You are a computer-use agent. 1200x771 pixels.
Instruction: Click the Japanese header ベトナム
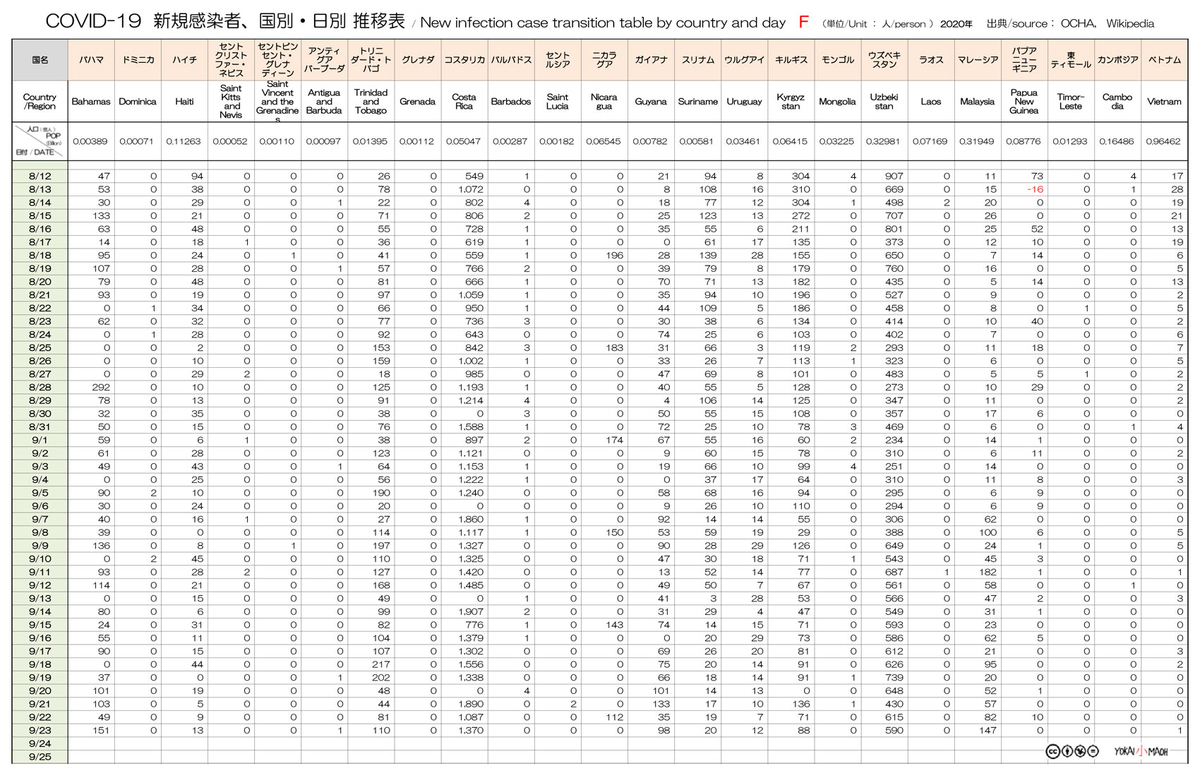[1165, 60]
